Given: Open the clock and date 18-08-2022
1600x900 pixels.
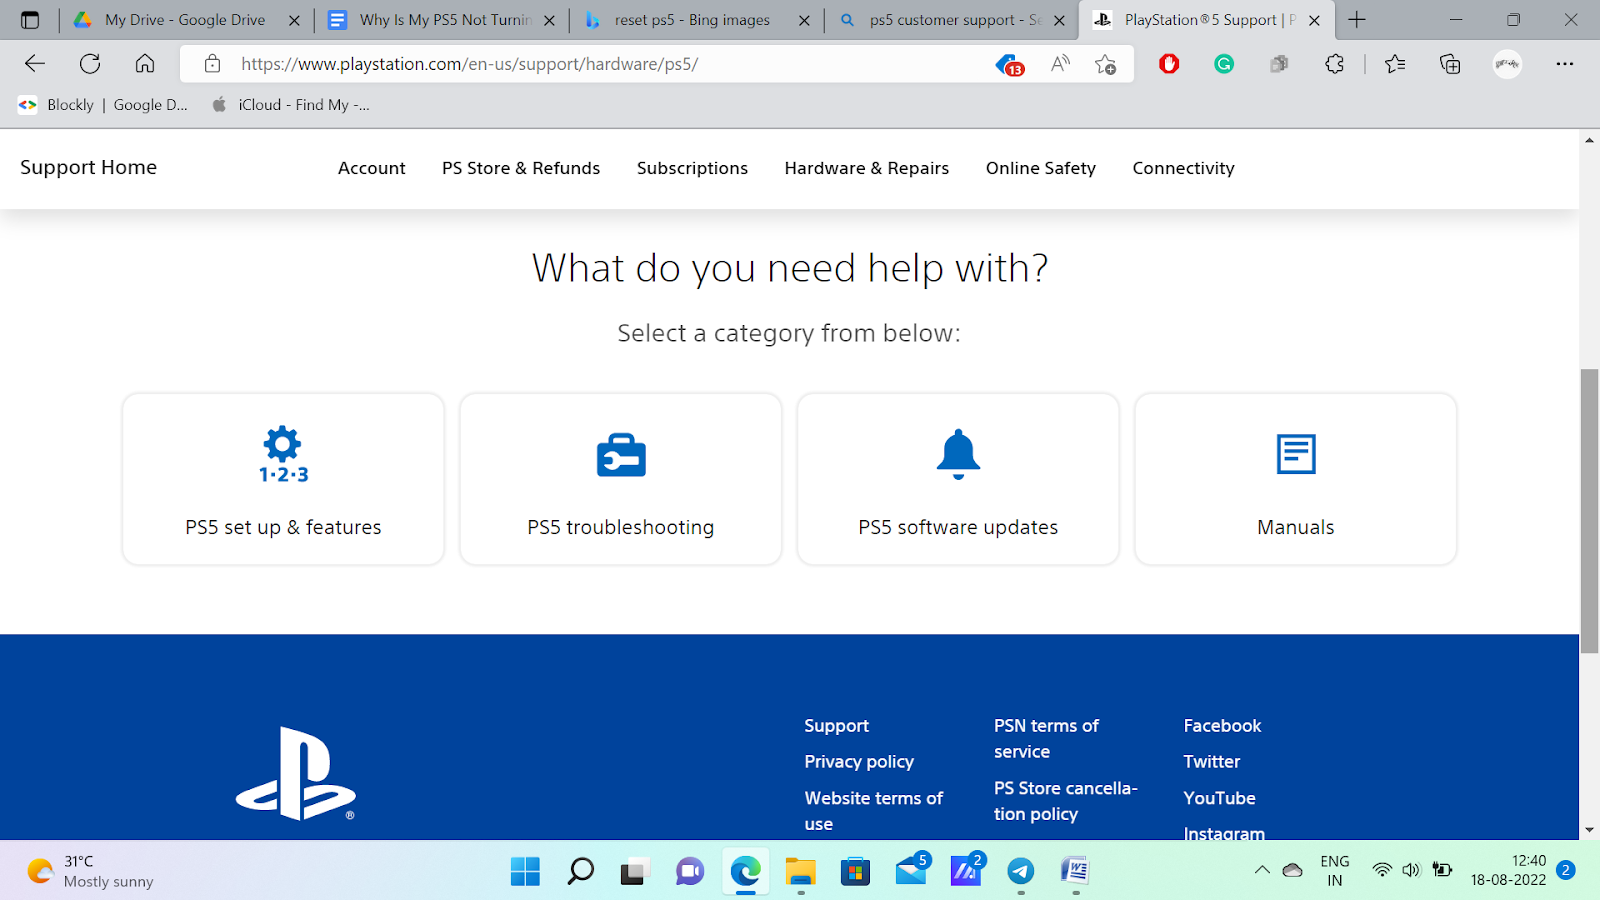Looking at the screenshot, I should click(1508, 870).
